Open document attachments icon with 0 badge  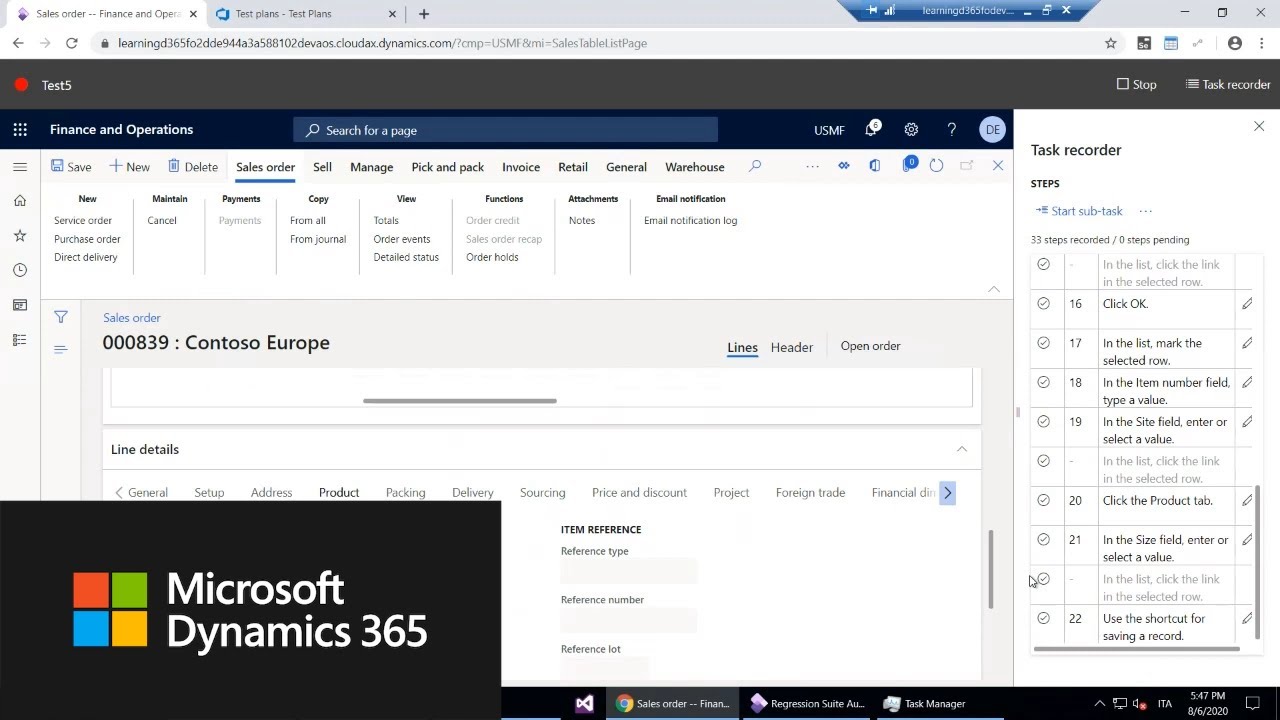click(909, 165)
